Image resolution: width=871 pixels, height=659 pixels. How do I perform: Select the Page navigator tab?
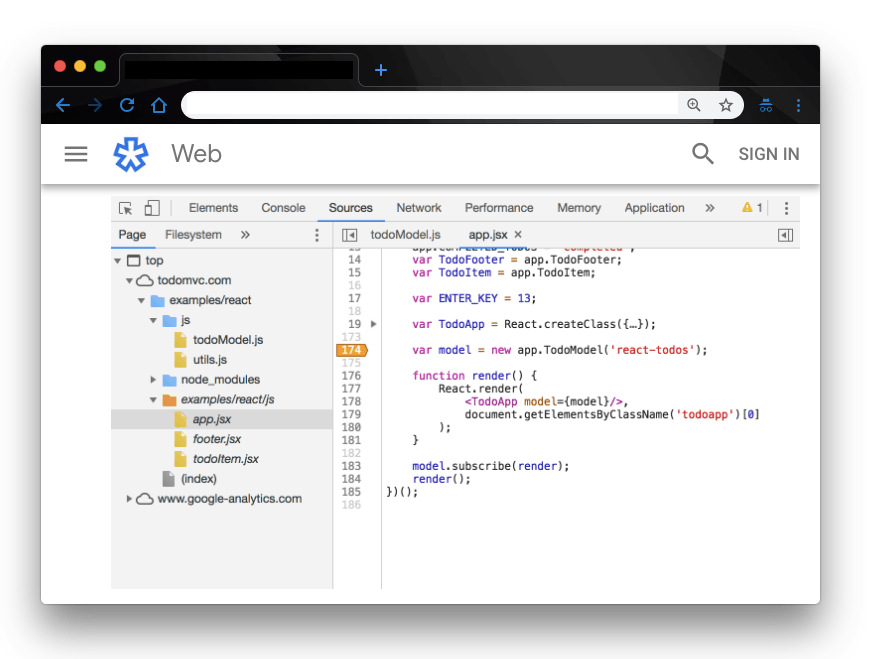132,234
